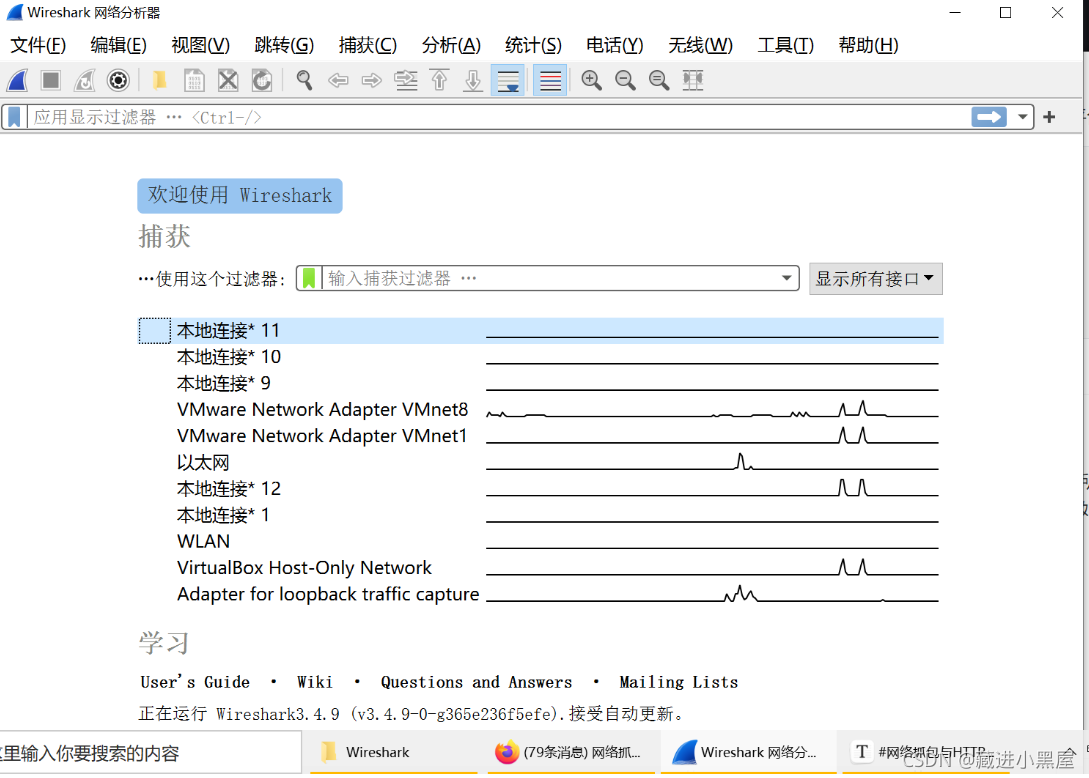Jump to last packet down-arrow icon
The image size is (1089, 778).
point(473,81)
